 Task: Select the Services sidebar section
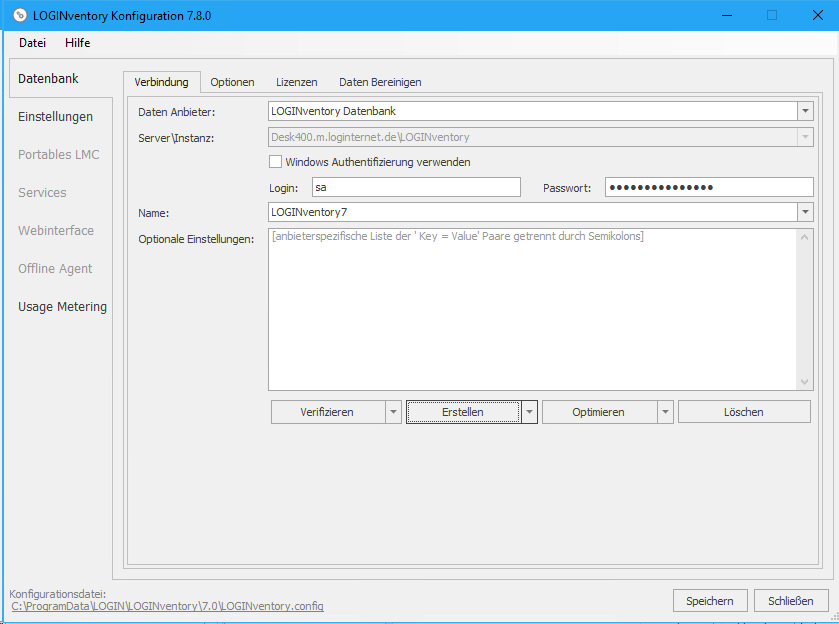(42, 193)
